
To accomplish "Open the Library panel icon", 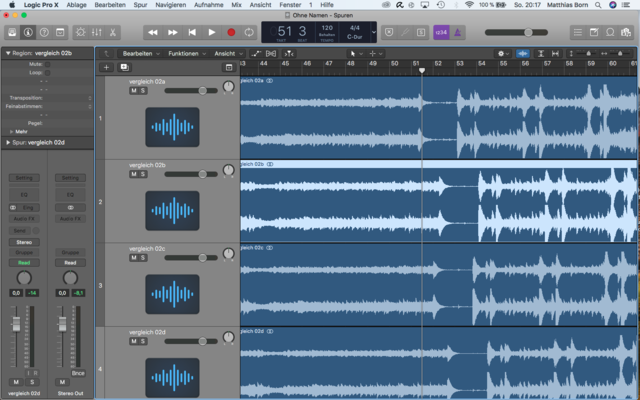I will click(x=12, y=33).
